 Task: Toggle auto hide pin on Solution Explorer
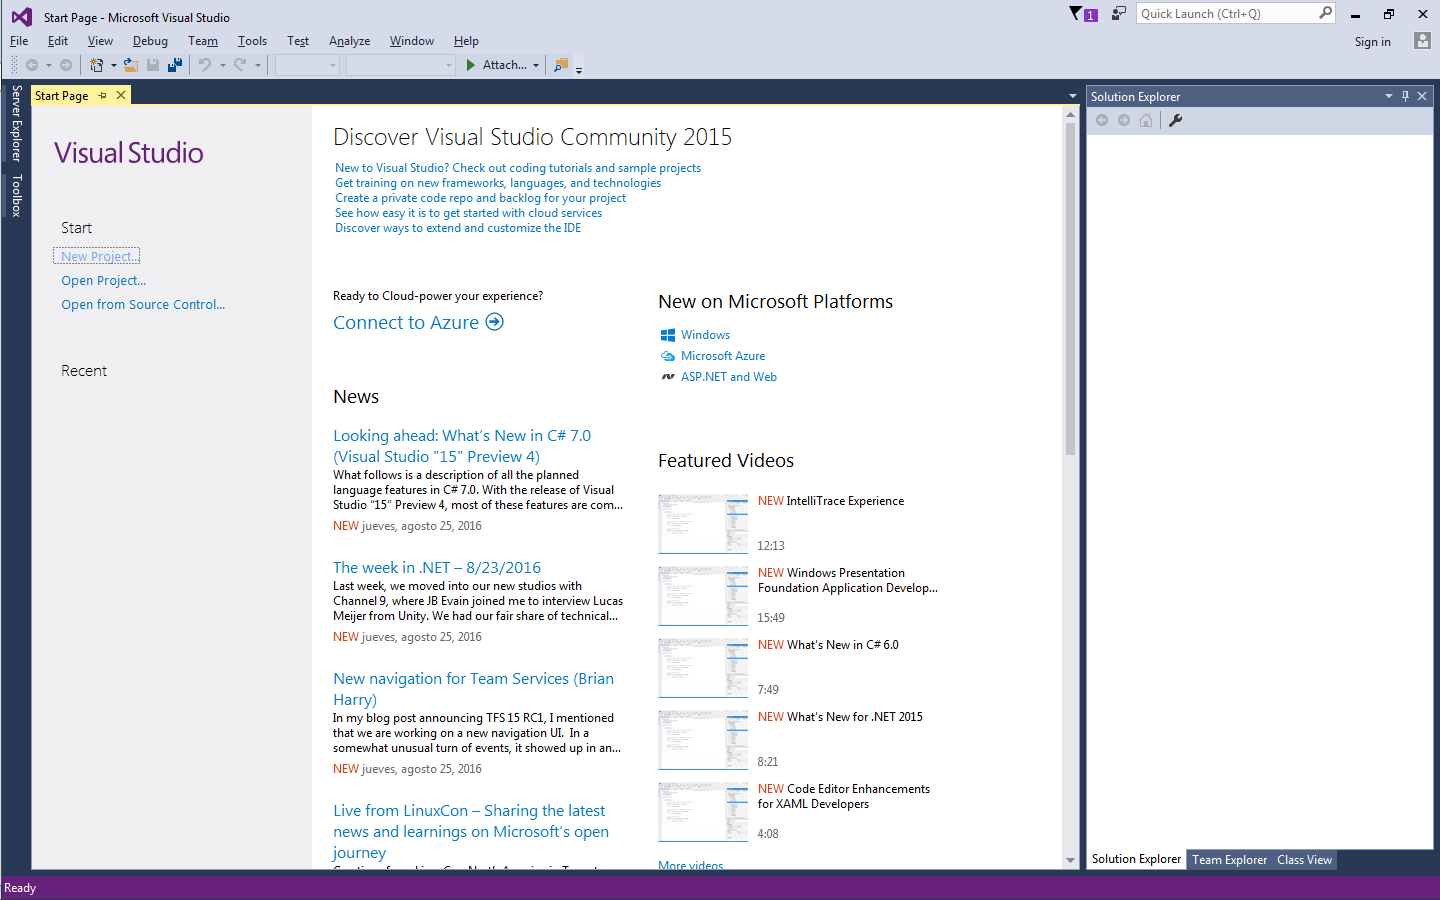(x=1405, y=96)
